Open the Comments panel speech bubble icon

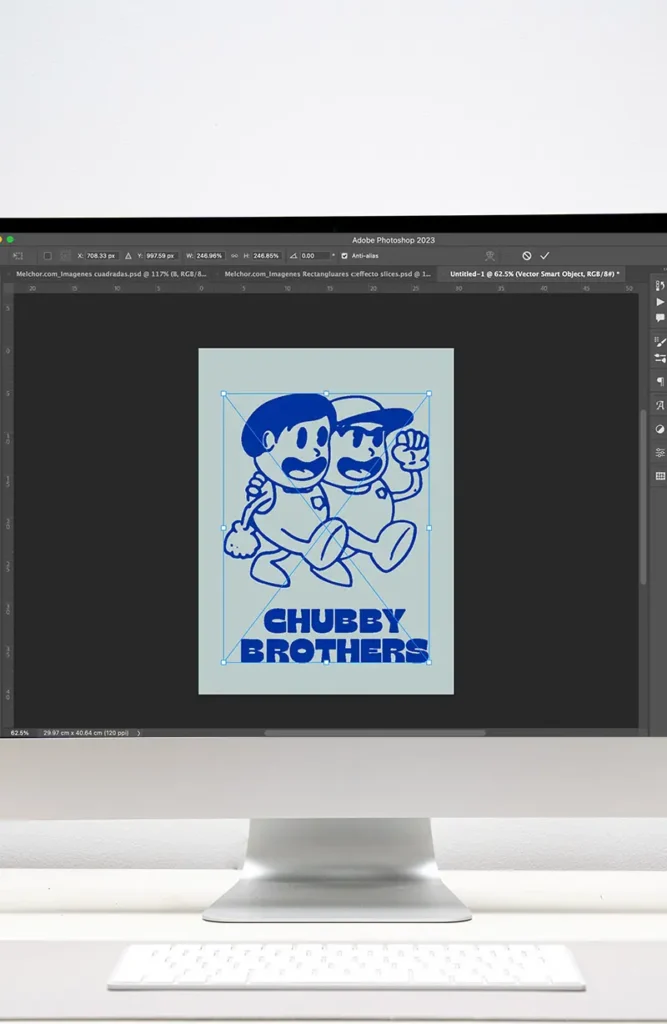click(660, 318)
